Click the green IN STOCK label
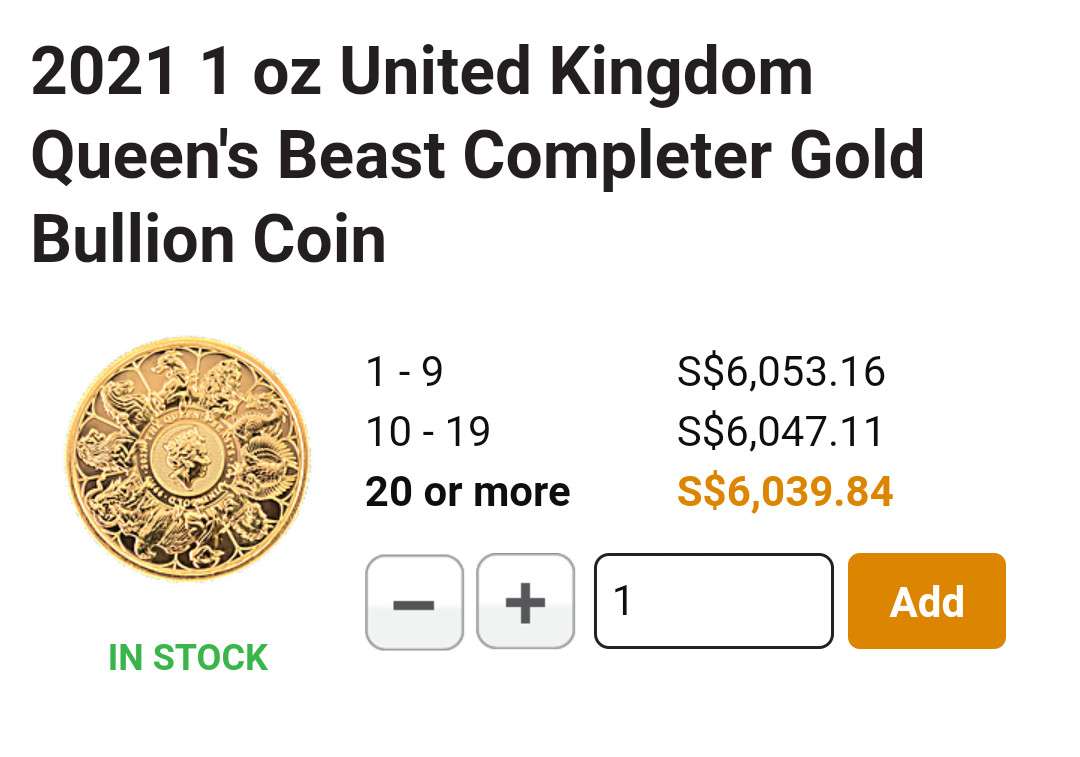The width and height of the screenshot is (1080, 757). 188,658
